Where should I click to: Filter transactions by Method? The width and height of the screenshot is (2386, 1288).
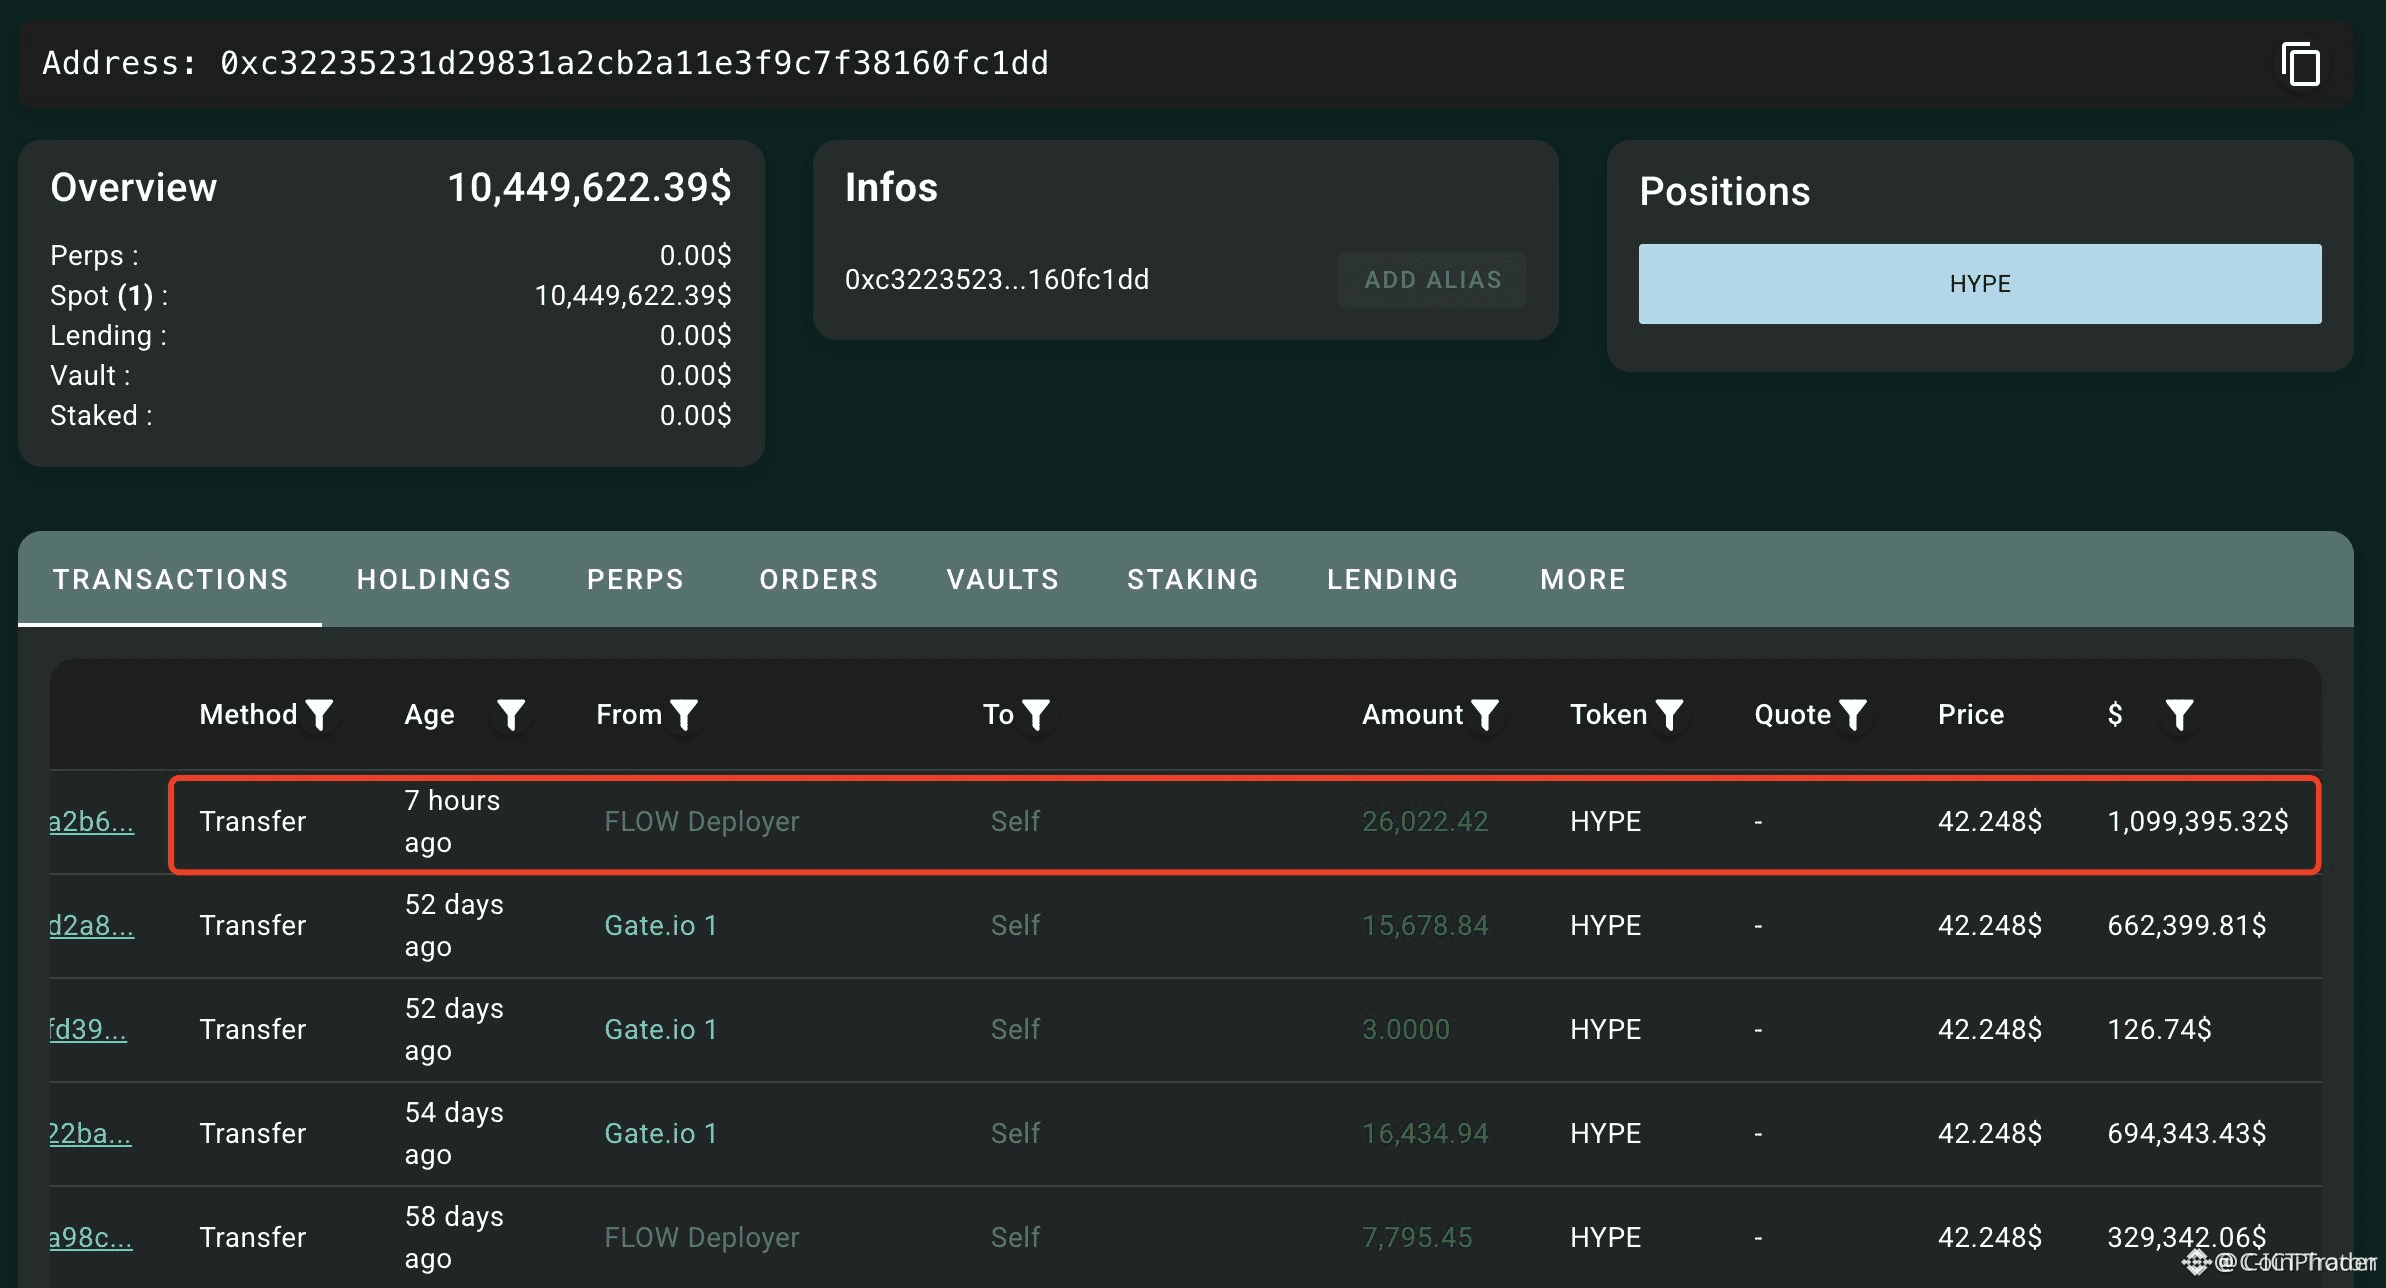pos(320,715)
